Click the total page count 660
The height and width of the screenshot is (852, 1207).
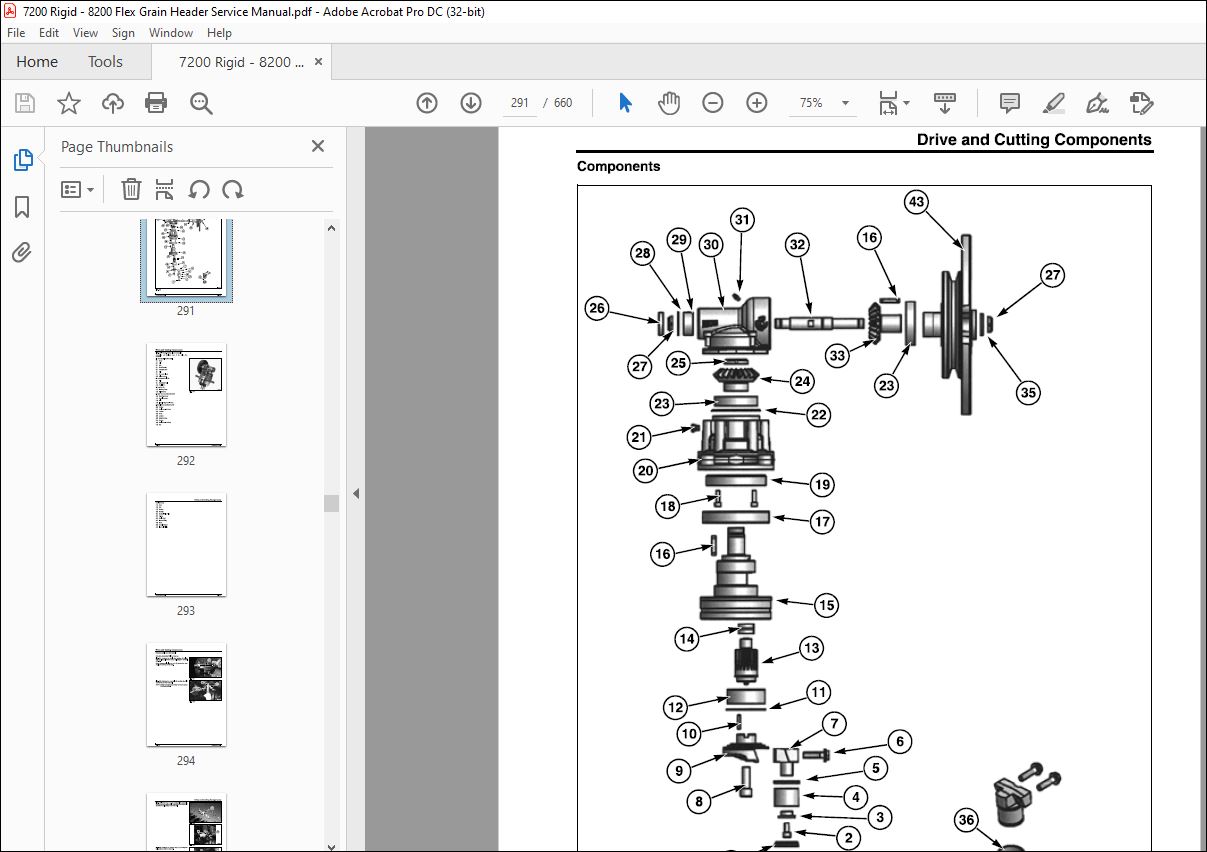point(563,103)
